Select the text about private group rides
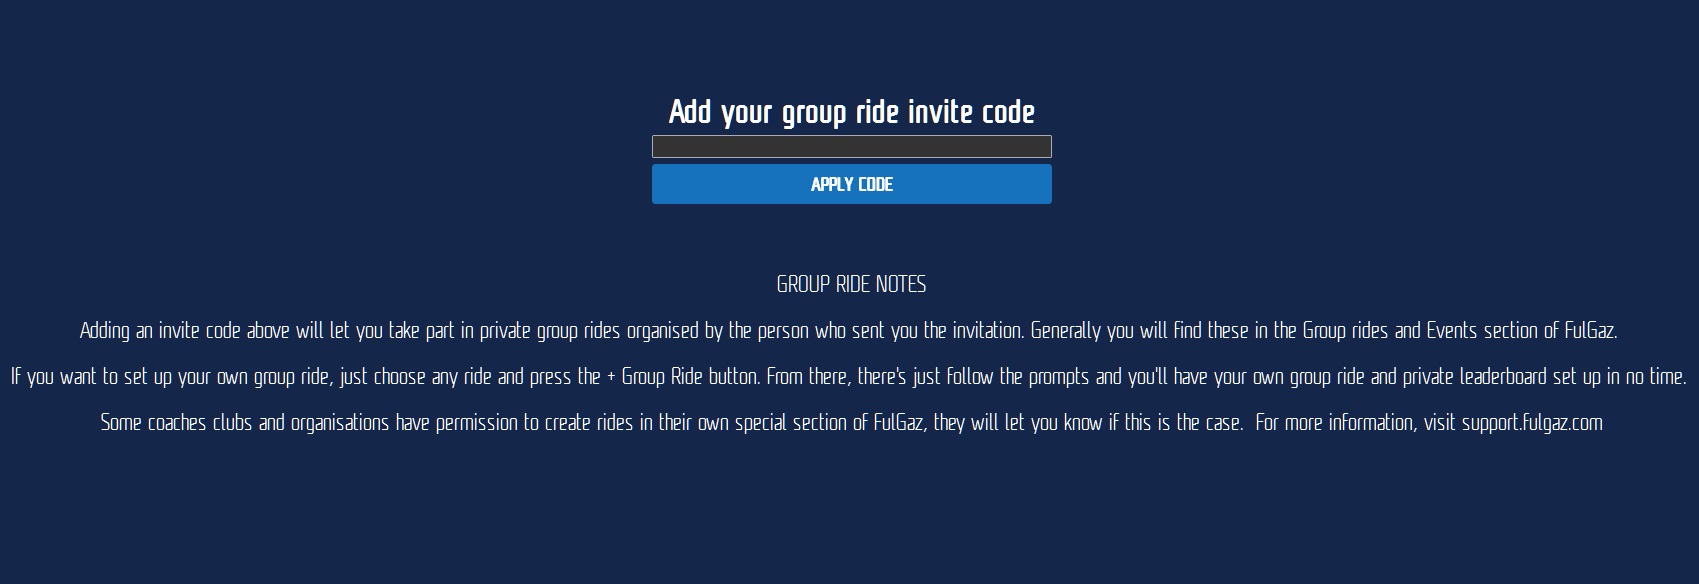1699x584 pixels. coord(850,328)
